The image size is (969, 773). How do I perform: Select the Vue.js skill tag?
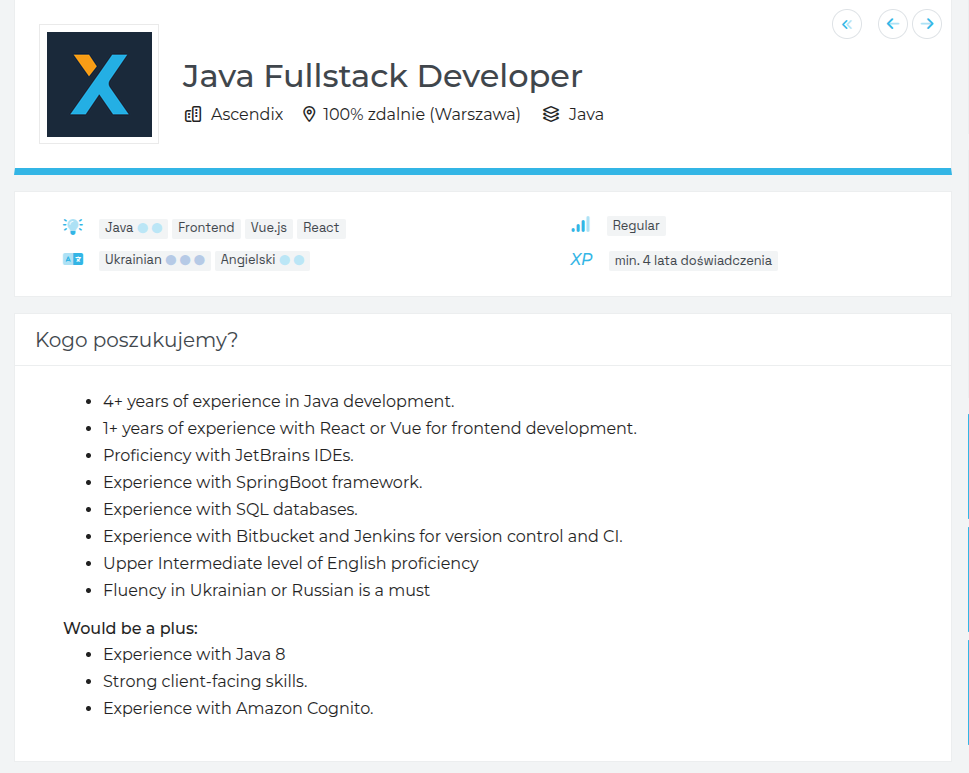coord(268,227)
